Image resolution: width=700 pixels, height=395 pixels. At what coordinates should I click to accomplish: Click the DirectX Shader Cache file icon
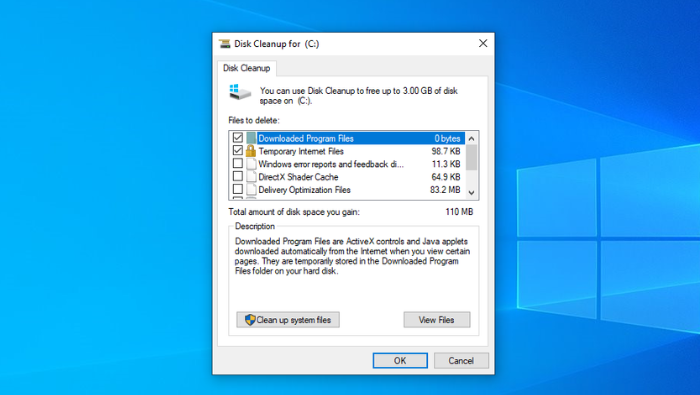[x=251, y=177]
